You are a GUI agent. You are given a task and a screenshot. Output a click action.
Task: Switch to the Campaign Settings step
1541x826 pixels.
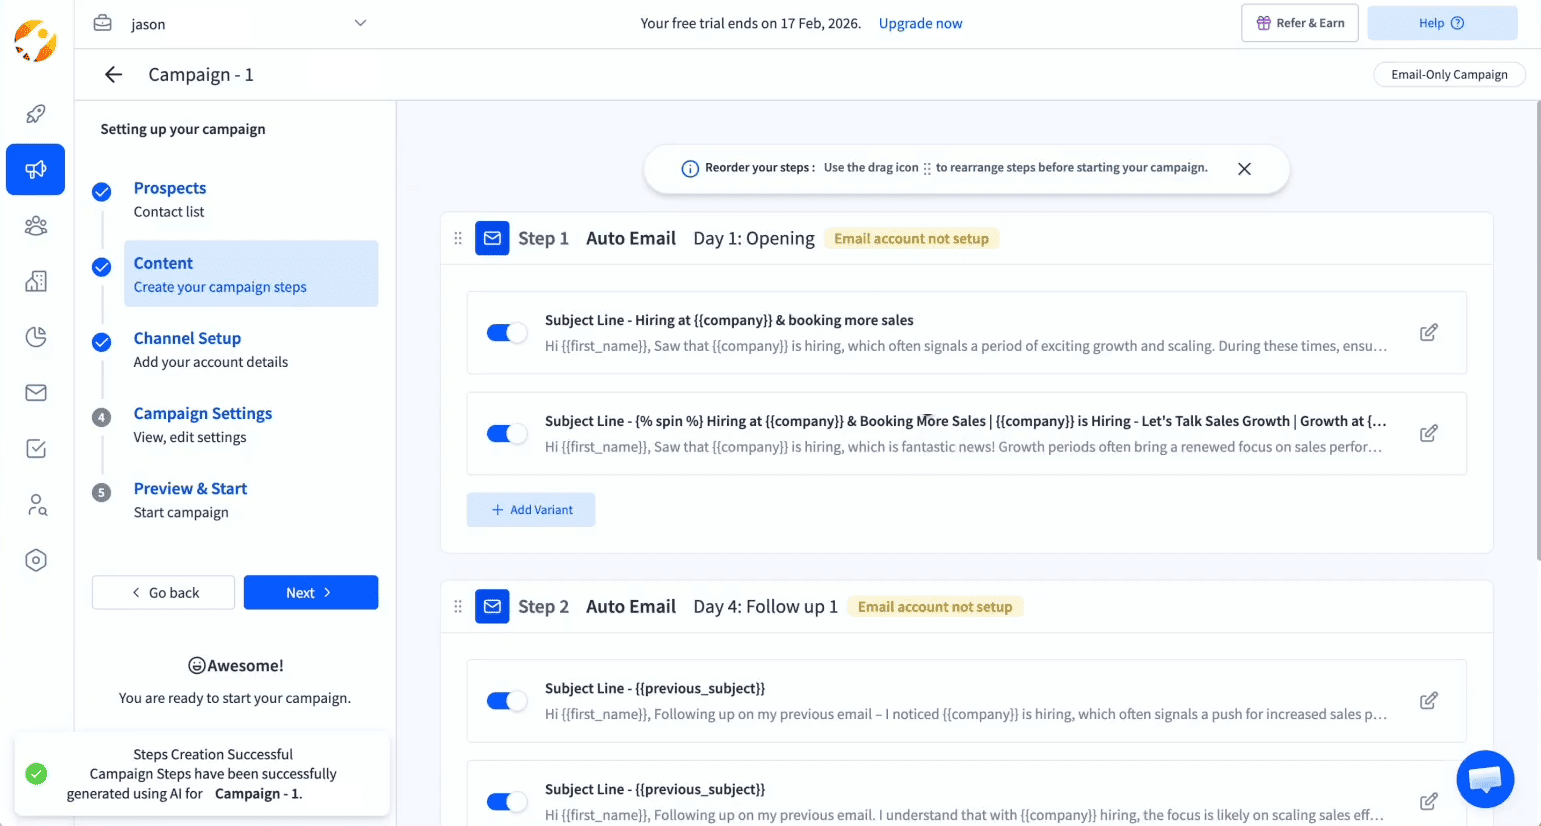(x=202, y=413)
